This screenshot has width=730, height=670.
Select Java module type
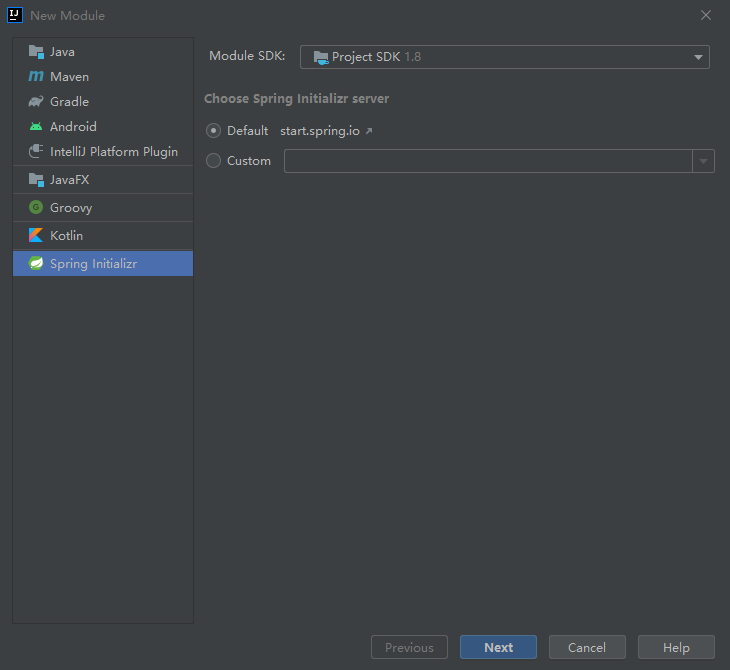tap(103, 51)
